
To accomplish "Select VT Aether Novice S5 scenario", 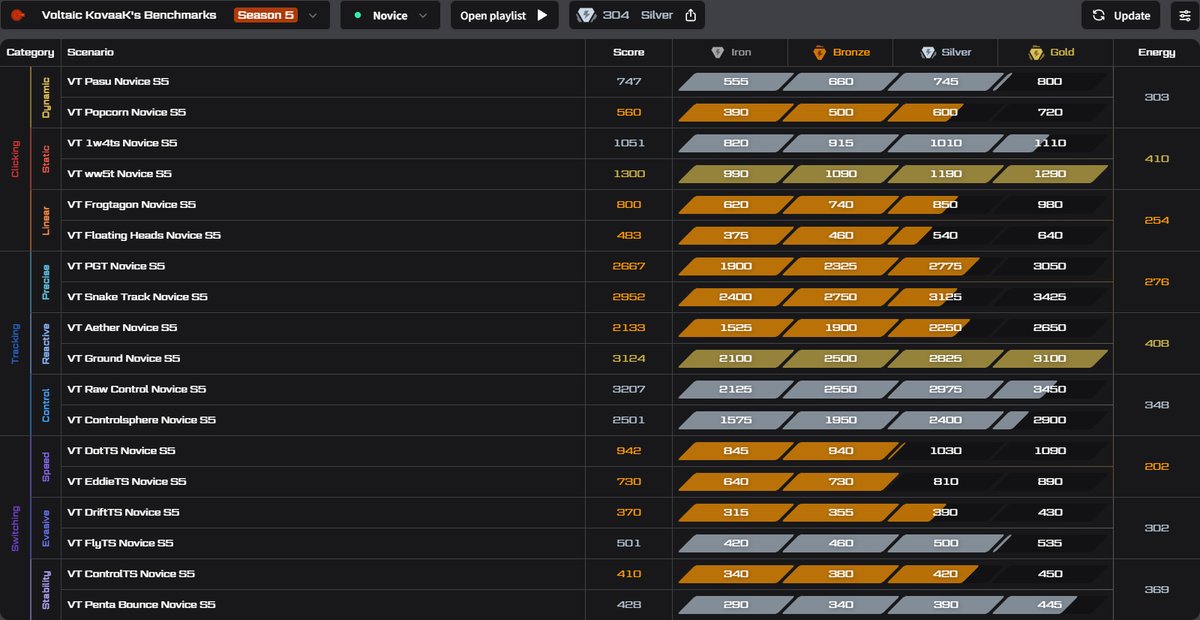I will (122, 328).
